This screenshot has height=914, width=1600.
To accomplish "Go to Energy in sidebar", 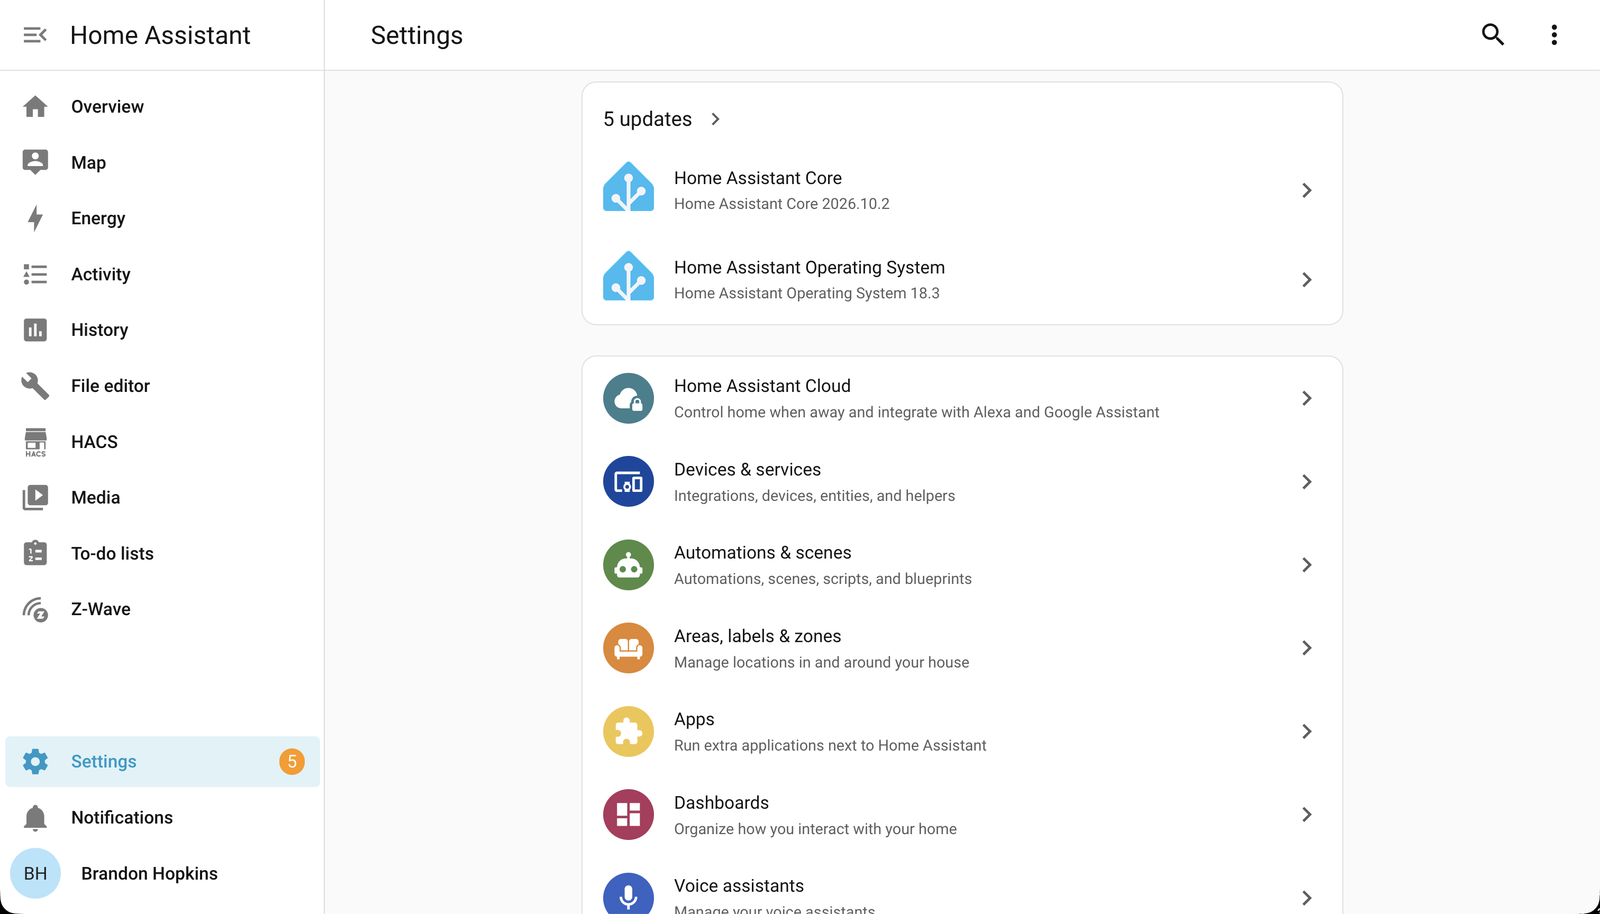I will [x=163, y=218].
